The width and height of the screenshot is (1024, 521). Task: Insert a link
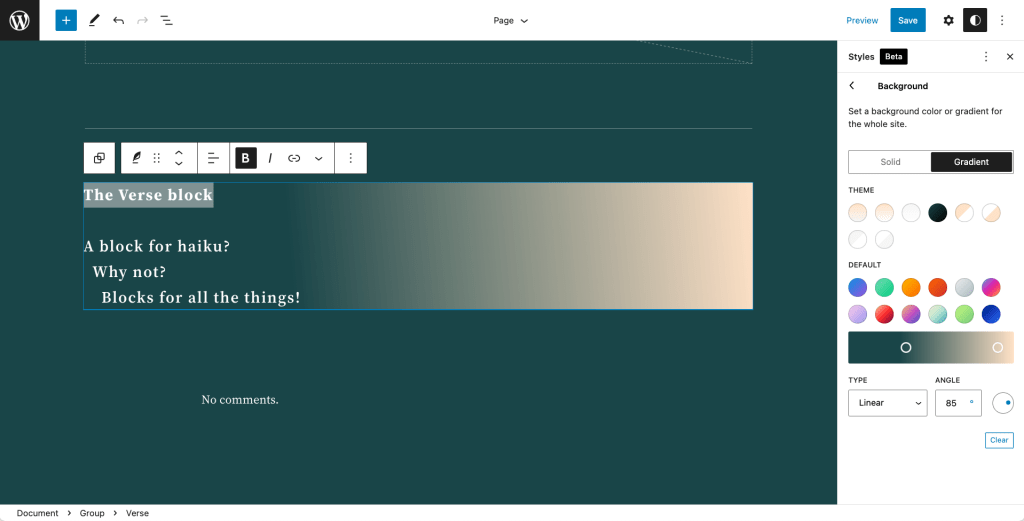click(x=294, y=158)
